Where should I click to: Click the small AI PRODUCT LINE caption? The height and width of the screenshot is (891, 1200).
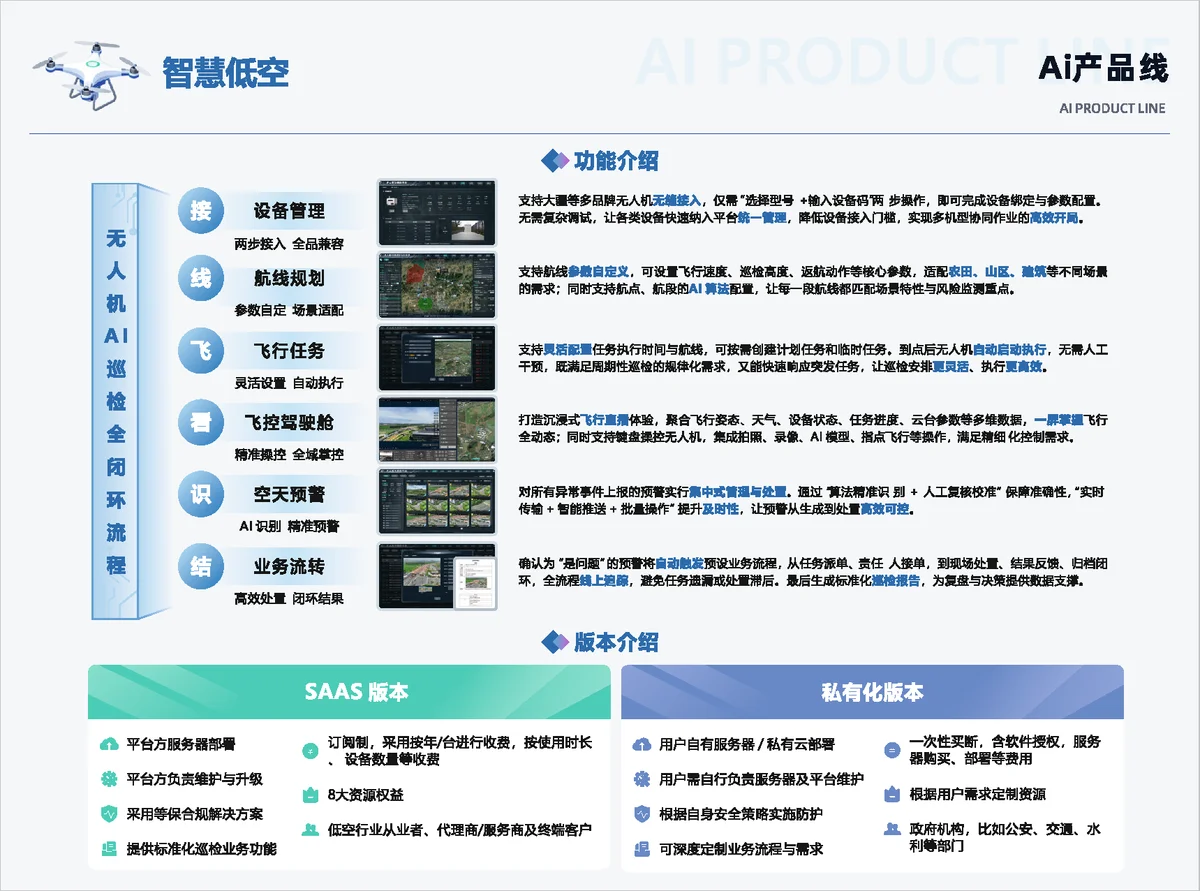point(1112,109)
